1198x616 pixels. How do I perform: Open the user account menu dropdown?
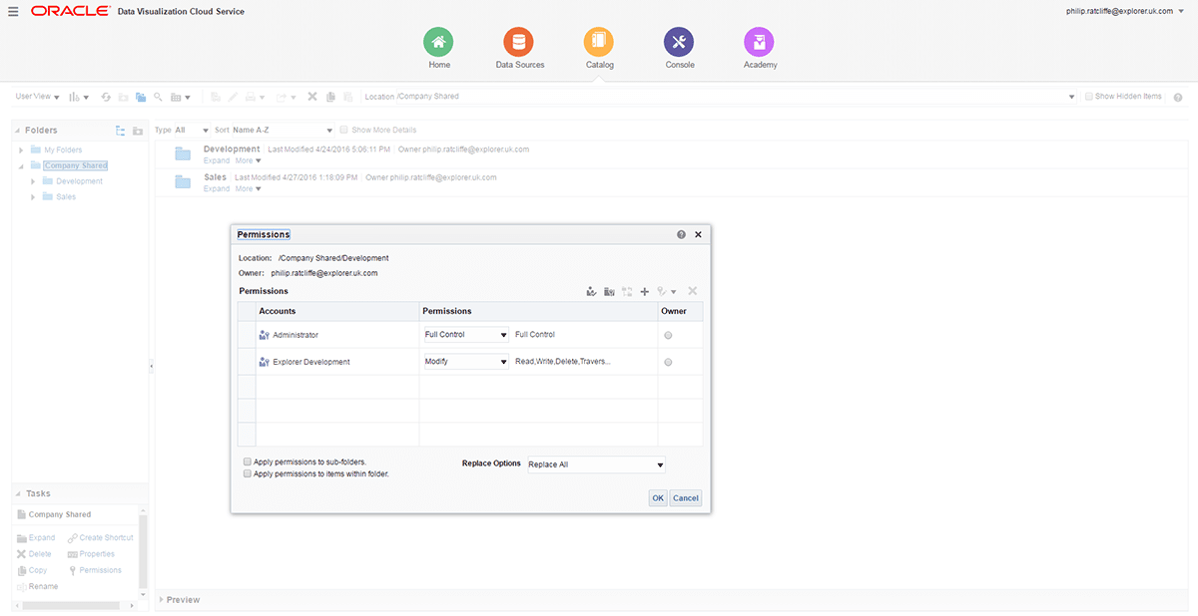[x=1182, y=11]
